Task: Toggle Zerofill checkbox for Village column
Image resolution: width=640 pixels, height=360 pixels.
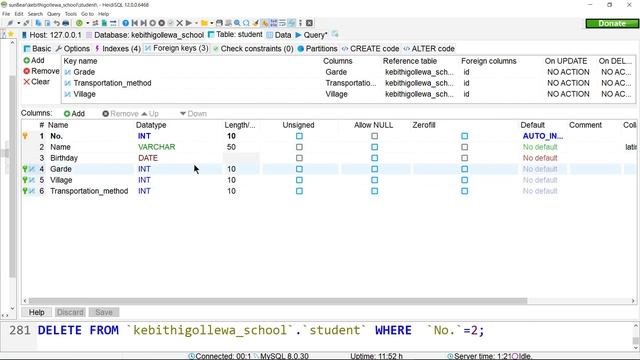Action: pyautogui.click(x=464, y=180)
